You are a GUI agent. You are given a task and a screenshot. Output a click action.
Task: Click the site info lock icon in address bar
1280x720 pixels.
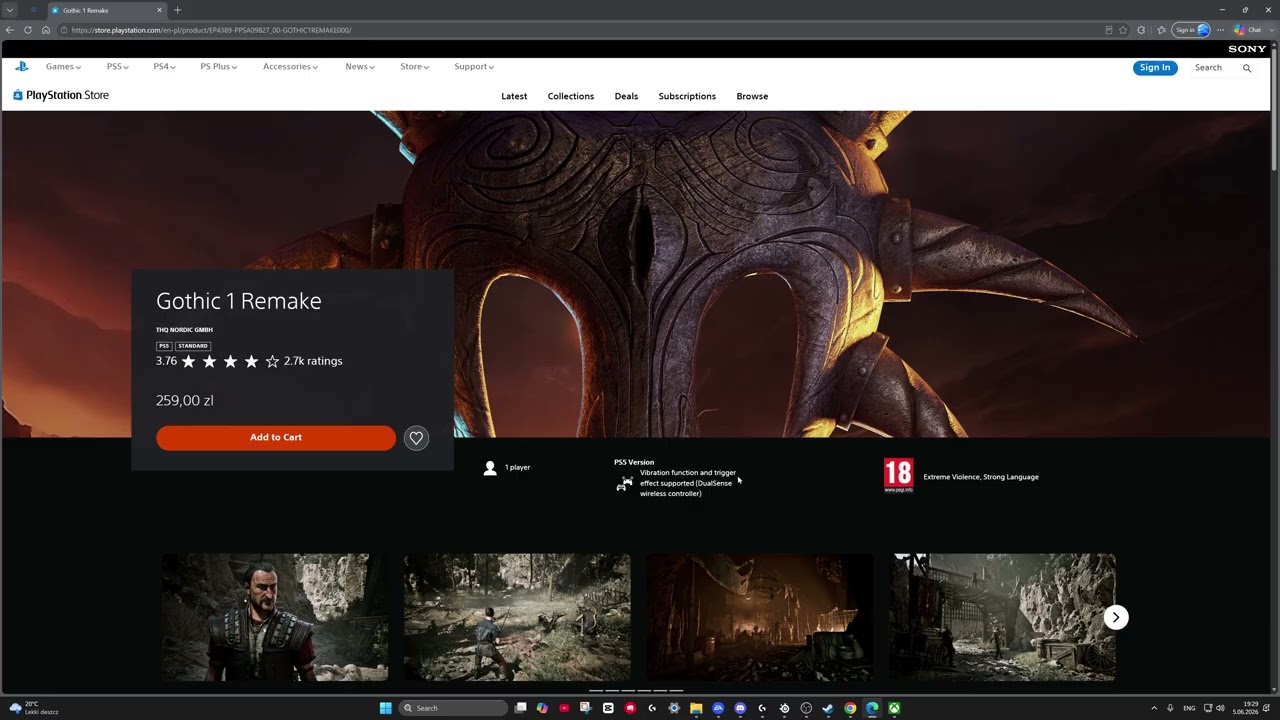pyautogui.click(x=64, y=30)
